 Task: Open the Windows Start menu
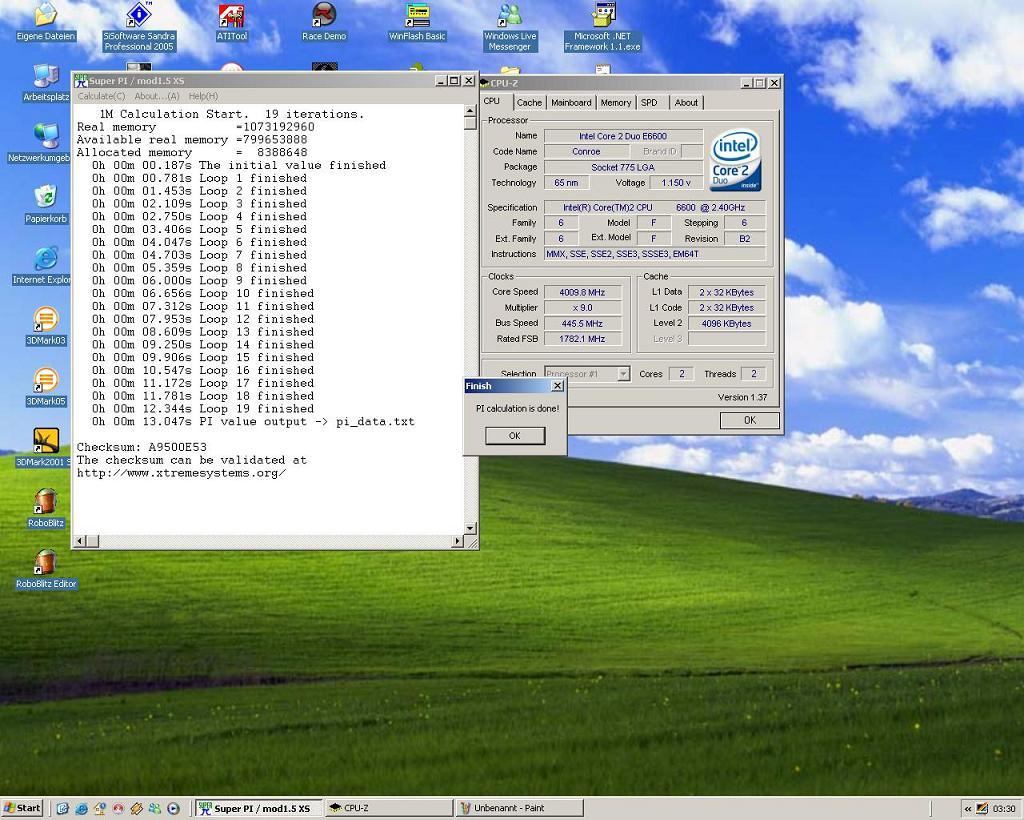click(22, 808)
